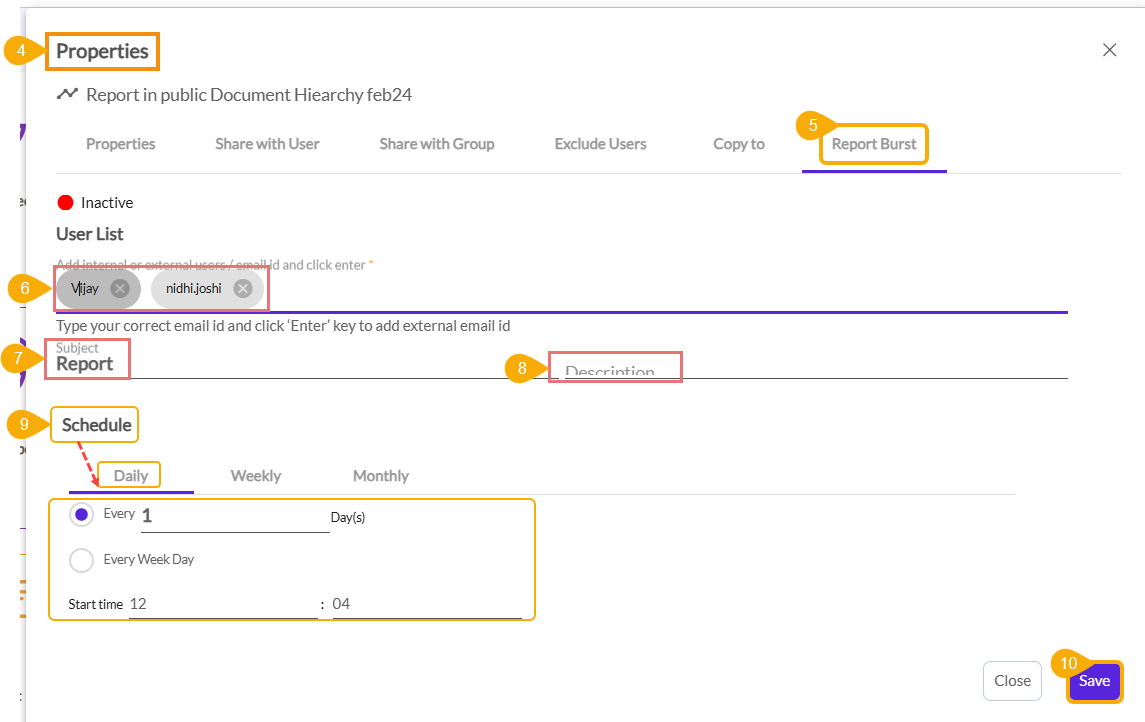Viewport: 1145px width, 722px height.
Task: Remove nidhi.joshi chip from user list
Action: tap(242, 289)
